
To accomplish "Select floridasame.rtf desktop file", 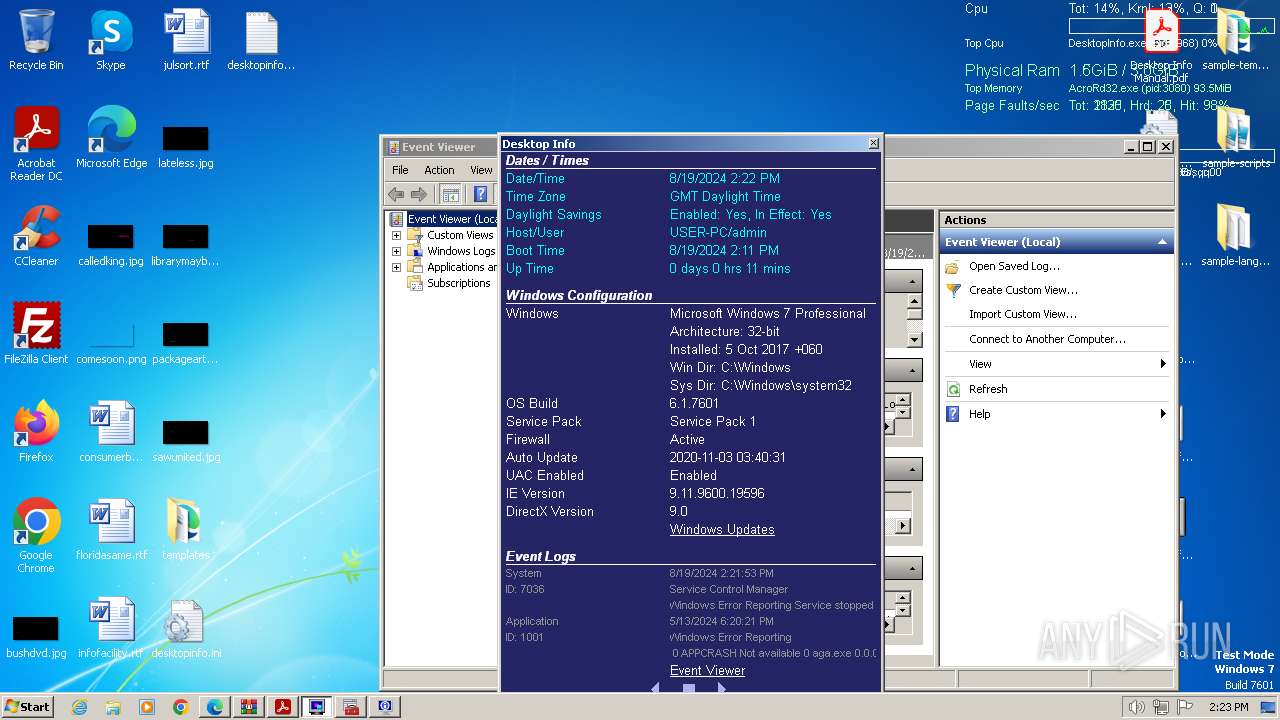I will pos(111,530).
